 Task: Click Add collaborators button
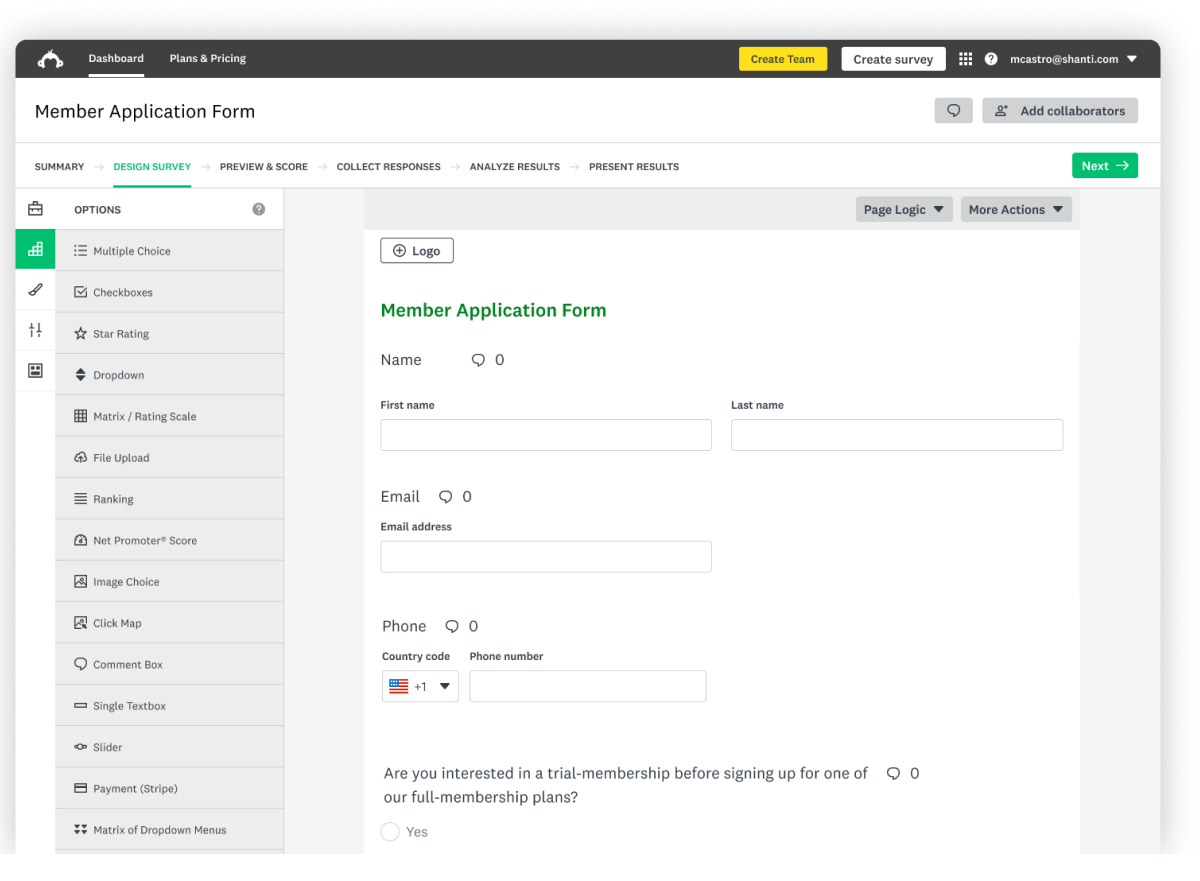click(1060, 111)
